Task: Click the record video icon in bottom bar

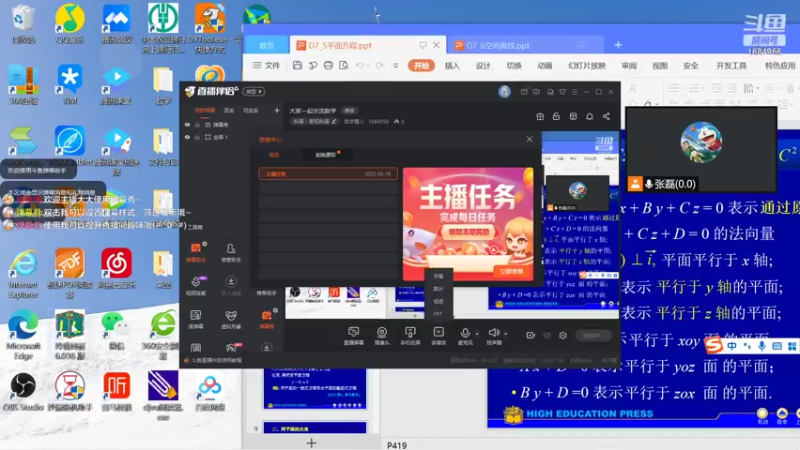Action: pyautogui.click(x=531, y=335)
